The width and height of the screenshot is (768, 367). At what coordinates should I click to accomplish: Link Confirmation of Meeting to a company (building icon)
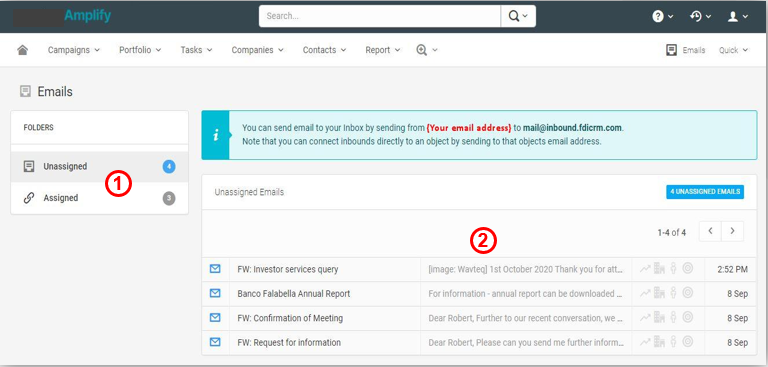coord(659,318)
